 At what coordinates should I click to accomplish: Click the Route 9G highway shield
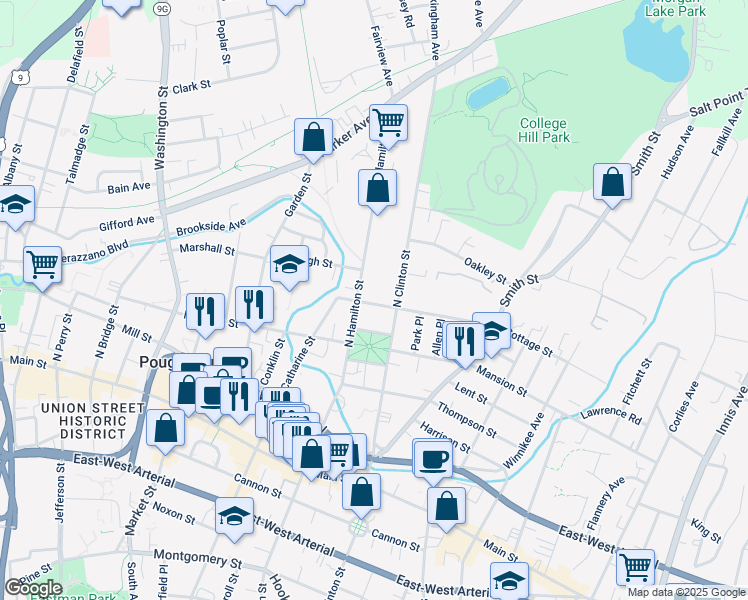click(x=162, y=8)
